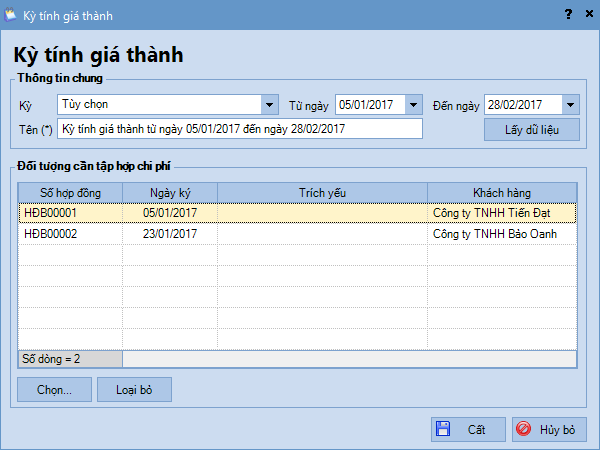Click the 05/01/2017 signing date cell

click(170, 213)
